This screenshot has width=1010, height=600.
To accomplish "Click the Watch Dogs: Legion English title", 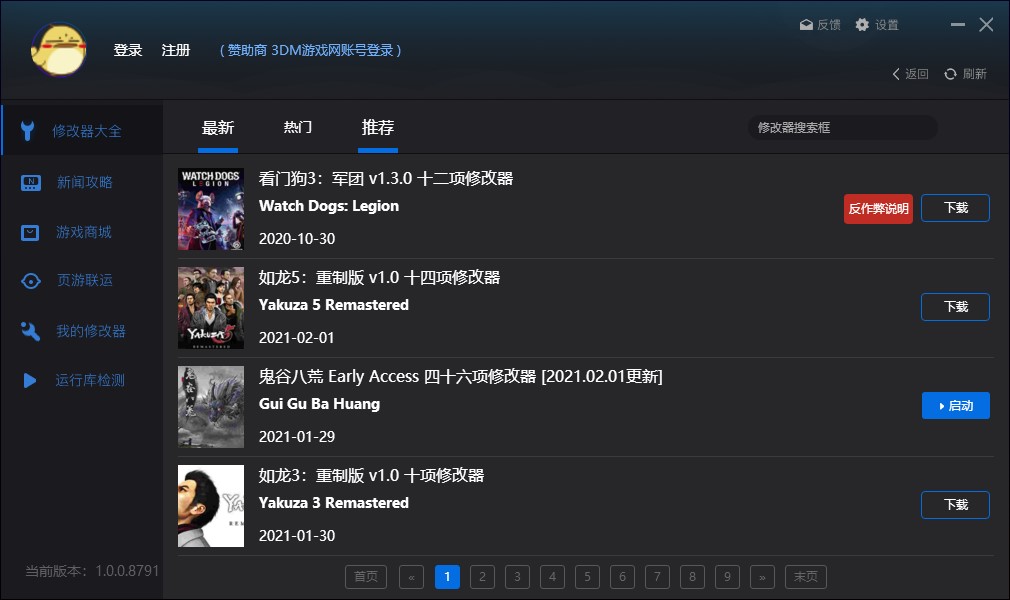I will [329, 206].
